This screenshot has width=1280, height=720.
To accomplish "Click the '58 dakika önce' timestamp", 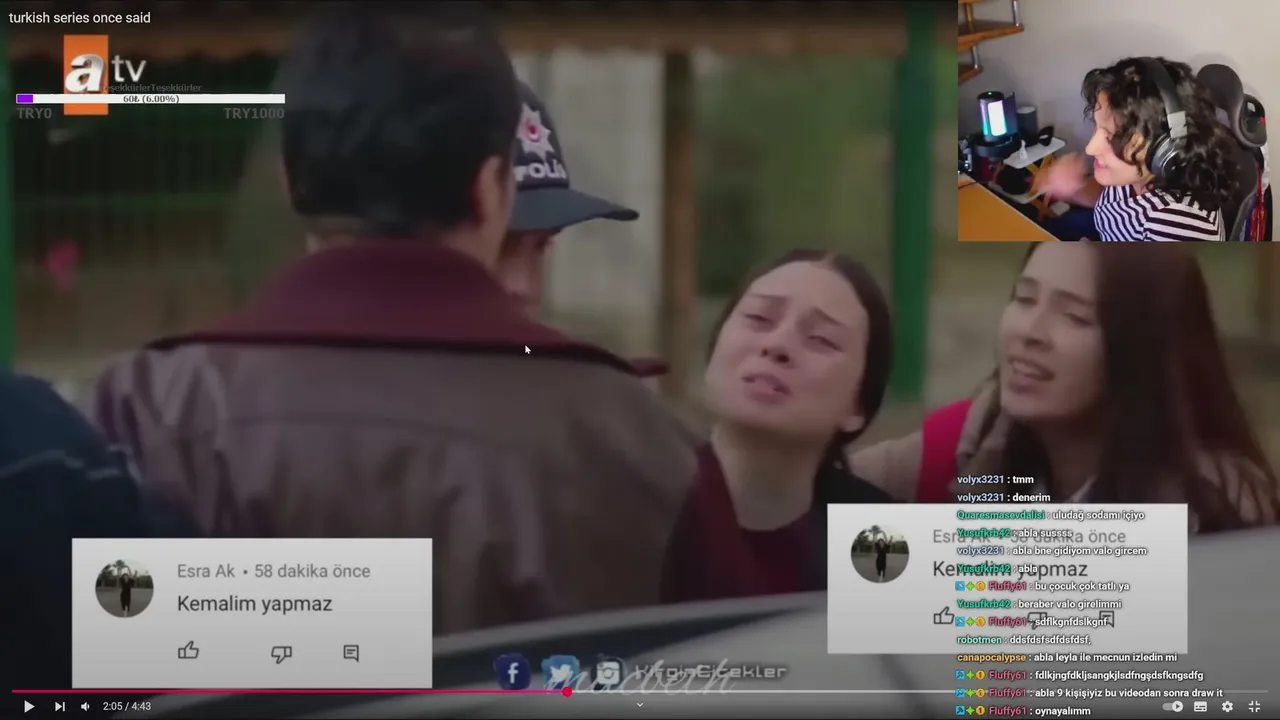I will 312,571.
